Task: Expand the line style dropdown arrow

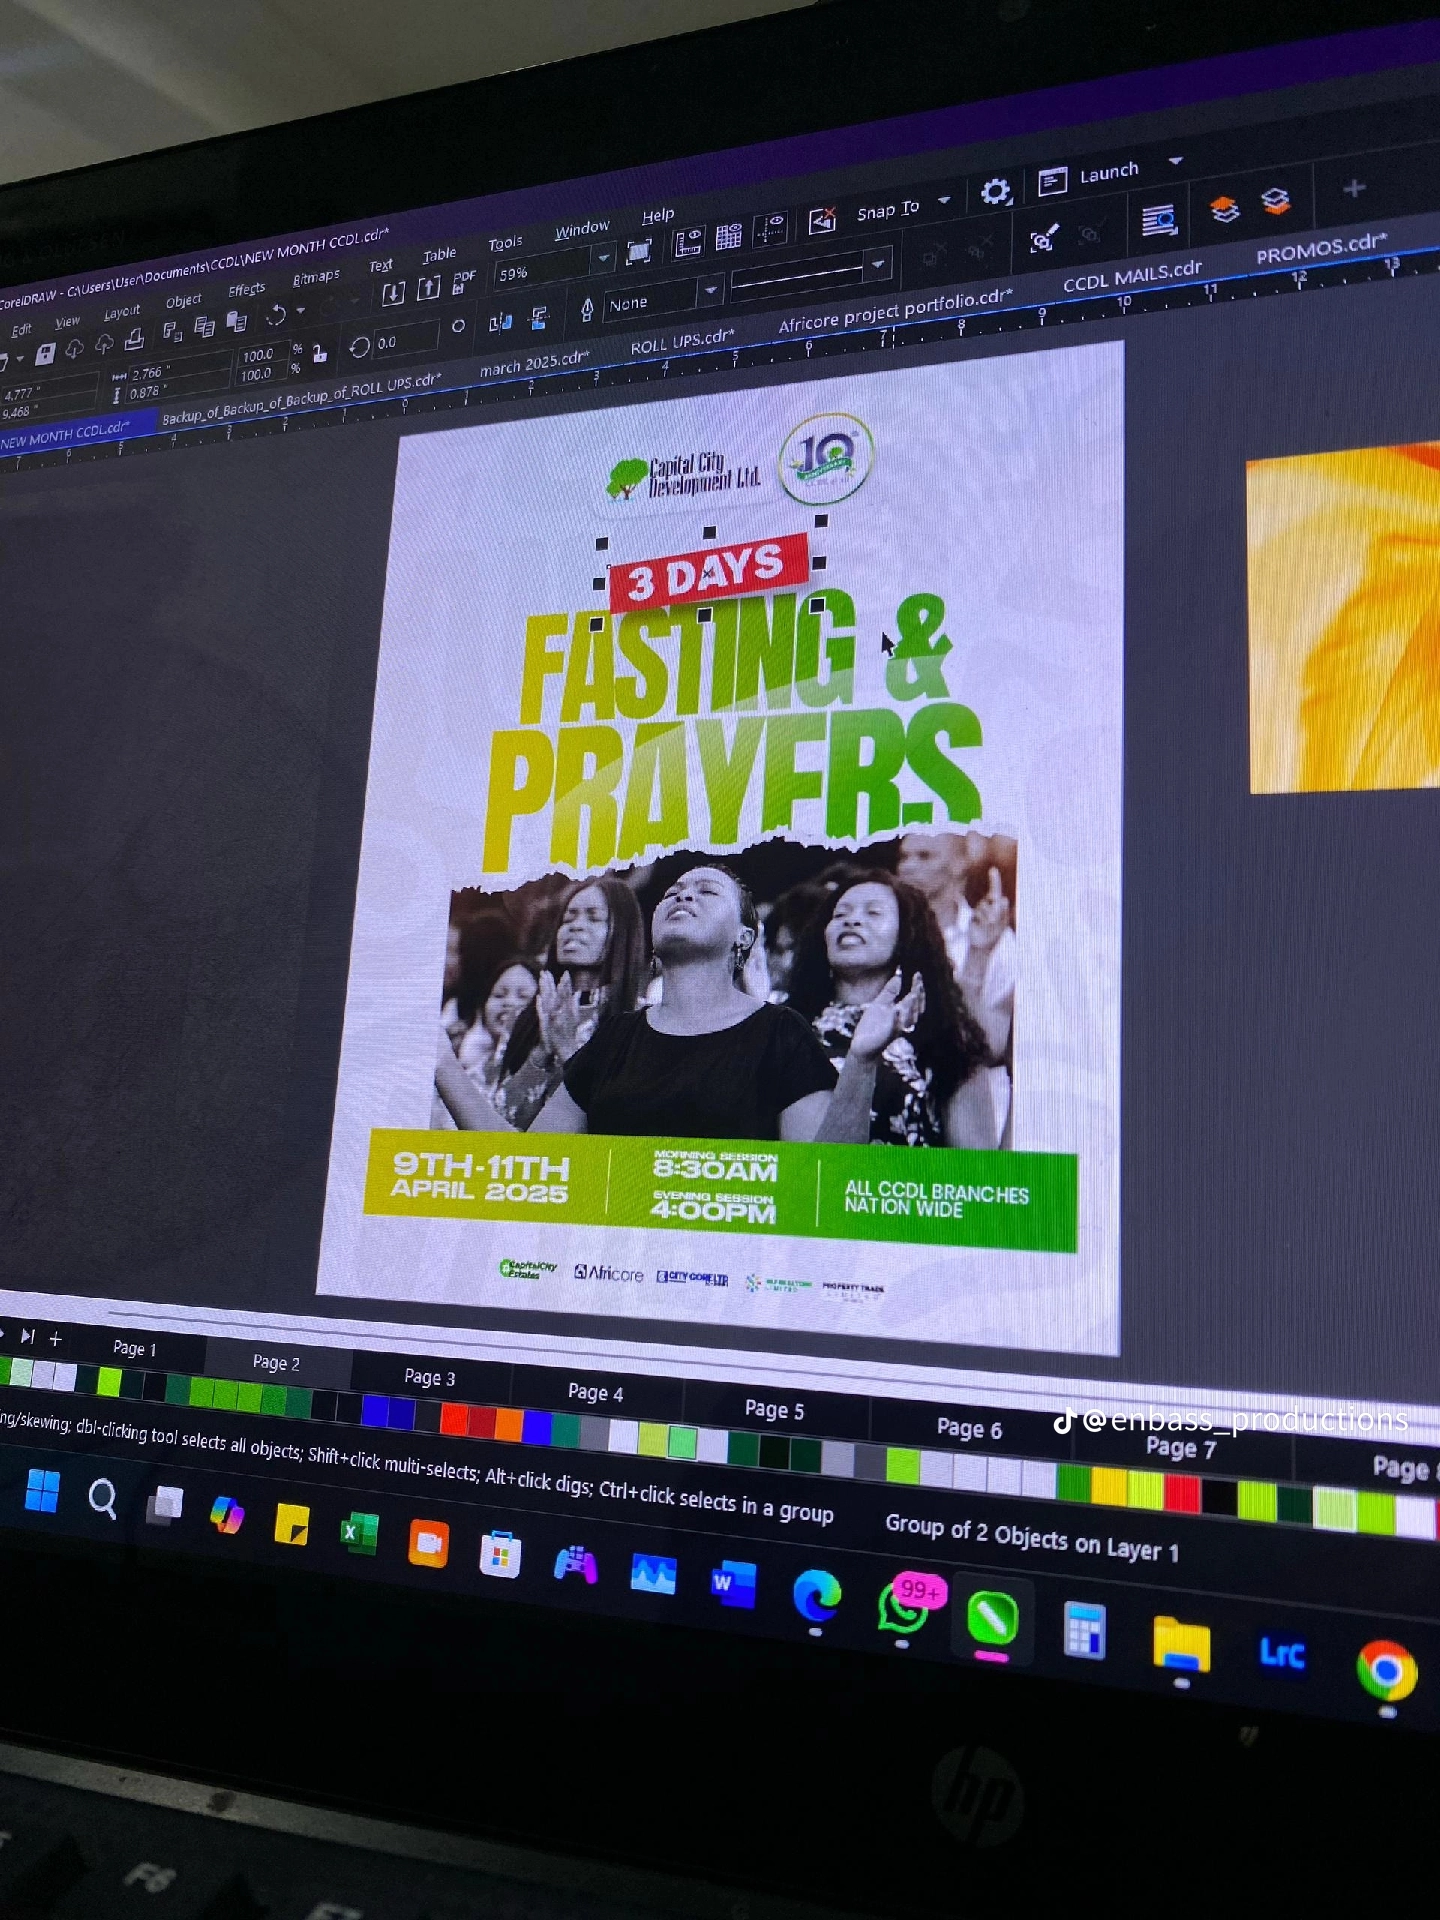Action: (878, 263)
